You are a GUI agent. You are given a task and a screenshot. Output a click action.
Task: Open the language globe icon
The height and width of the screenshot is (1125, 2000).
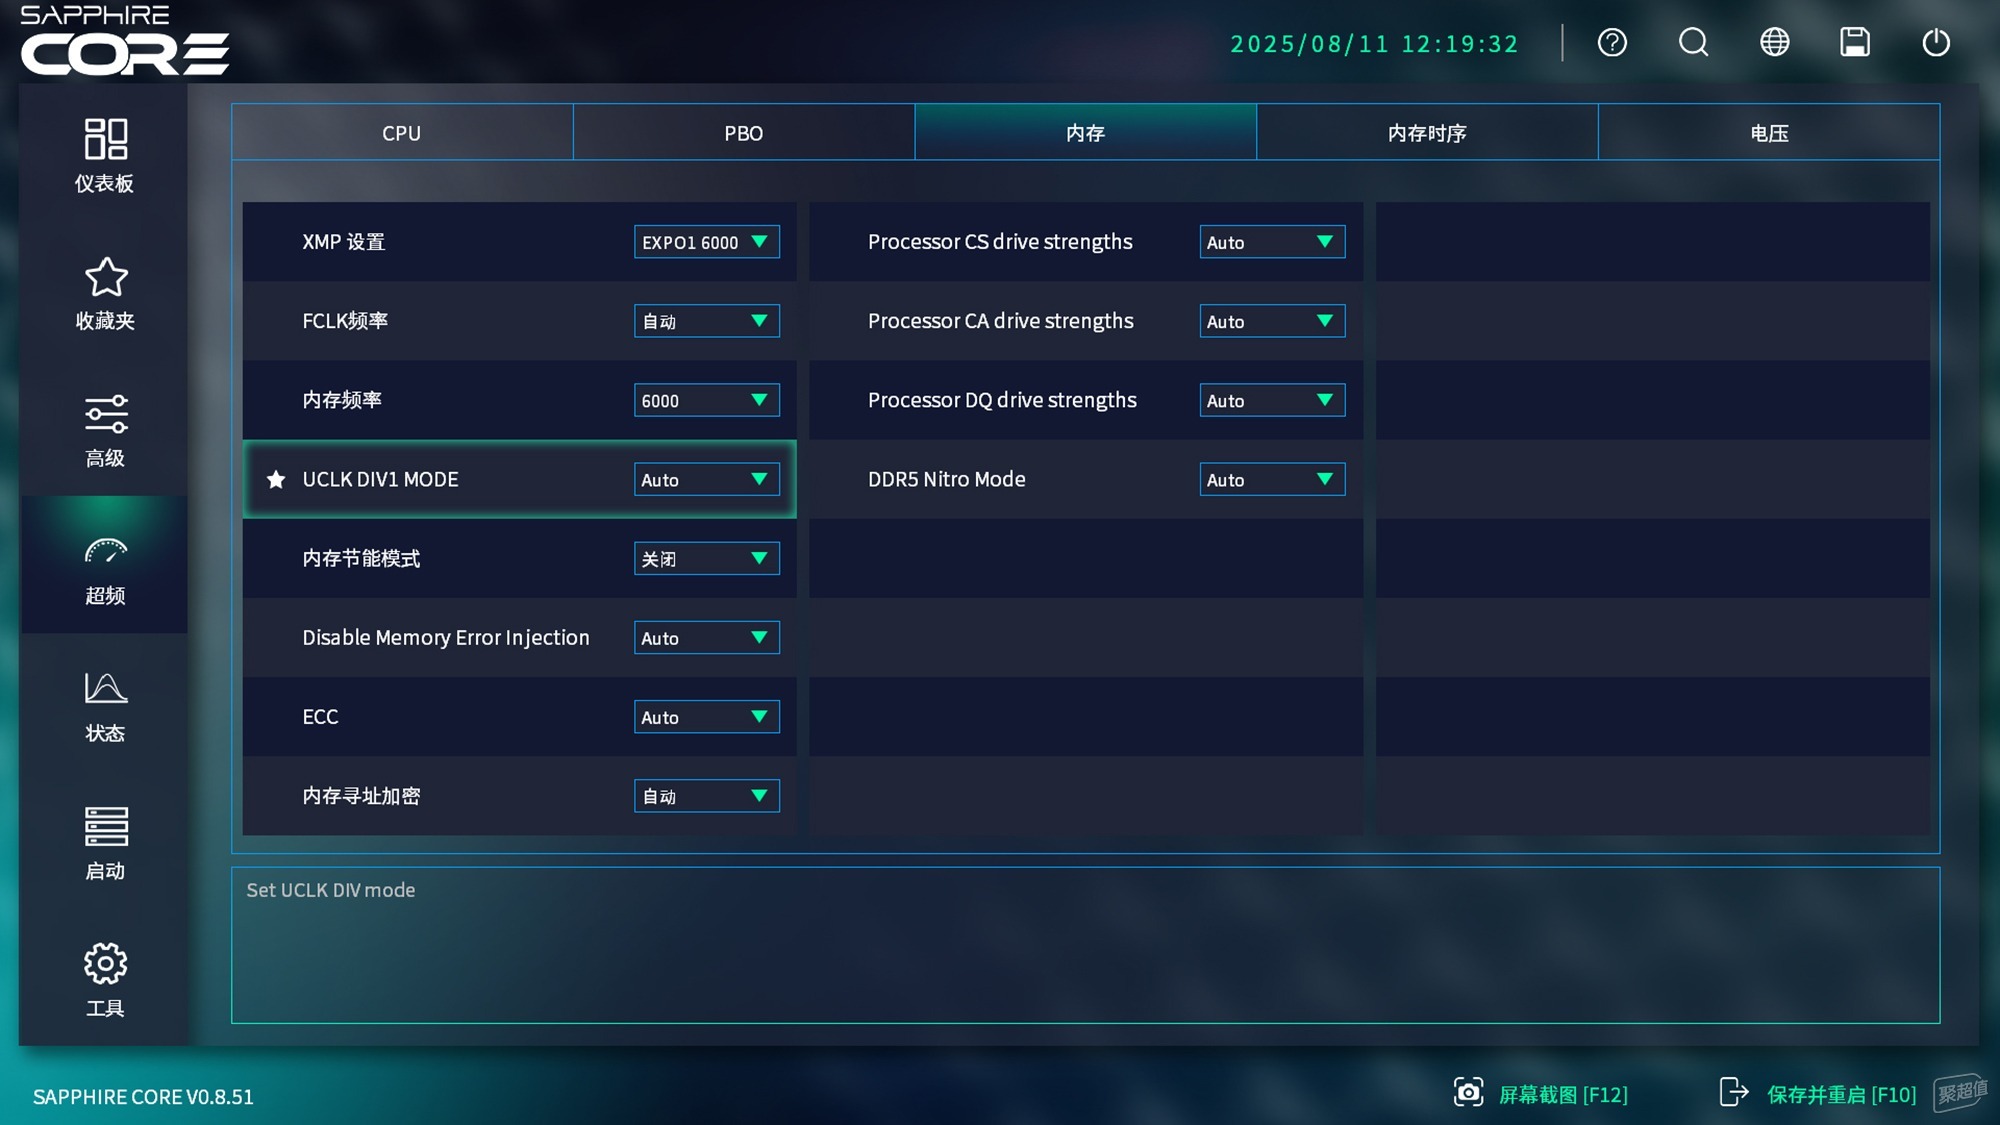(x=1774, y=42)
